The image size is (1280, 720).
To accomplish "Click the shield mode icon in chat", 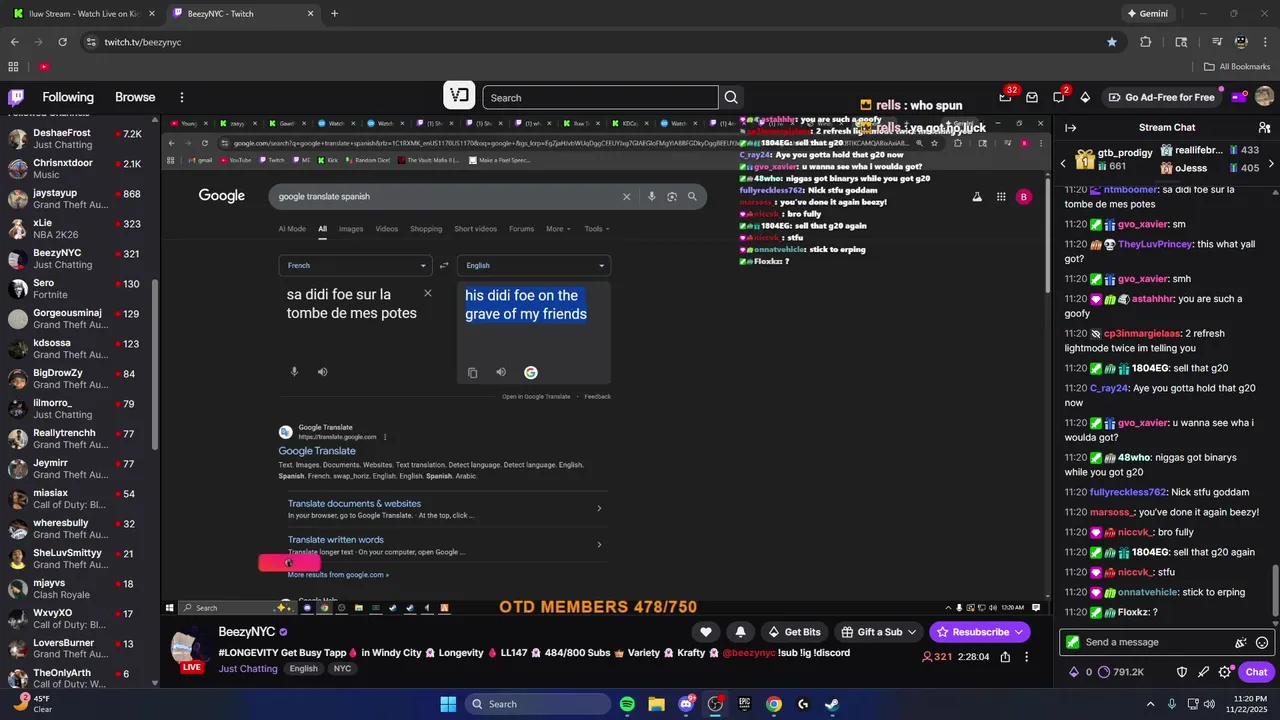I will click(1181, 672).
